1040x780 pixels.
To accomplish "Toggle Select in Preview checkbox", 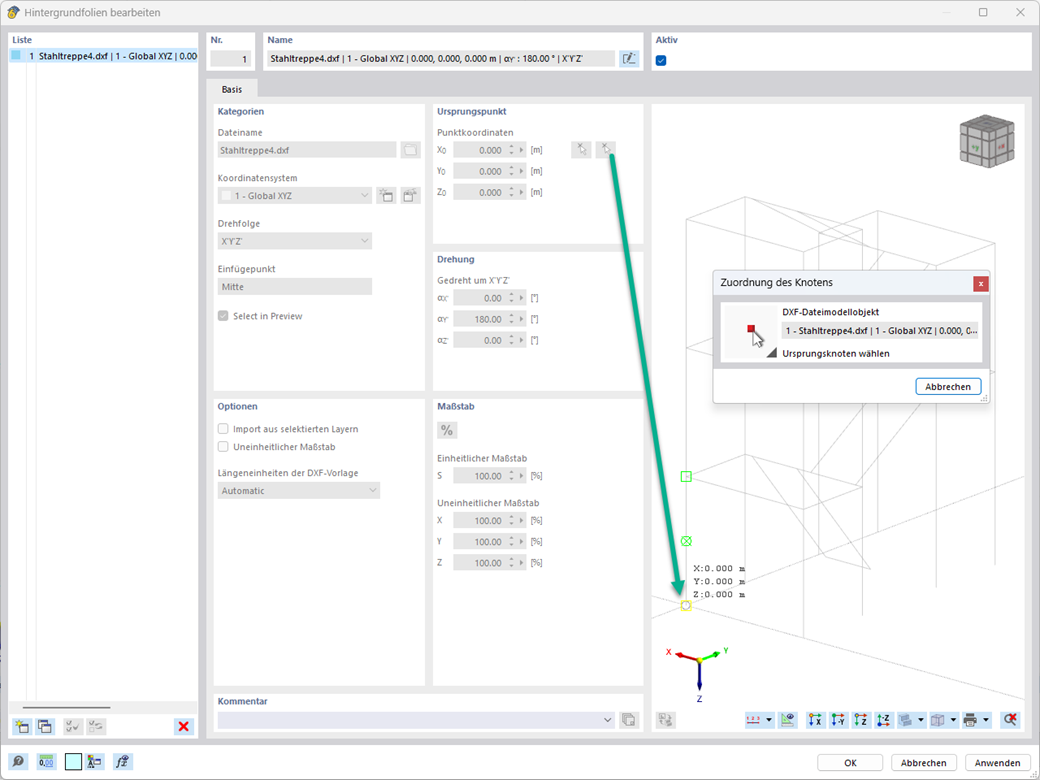I will (223, 316).
